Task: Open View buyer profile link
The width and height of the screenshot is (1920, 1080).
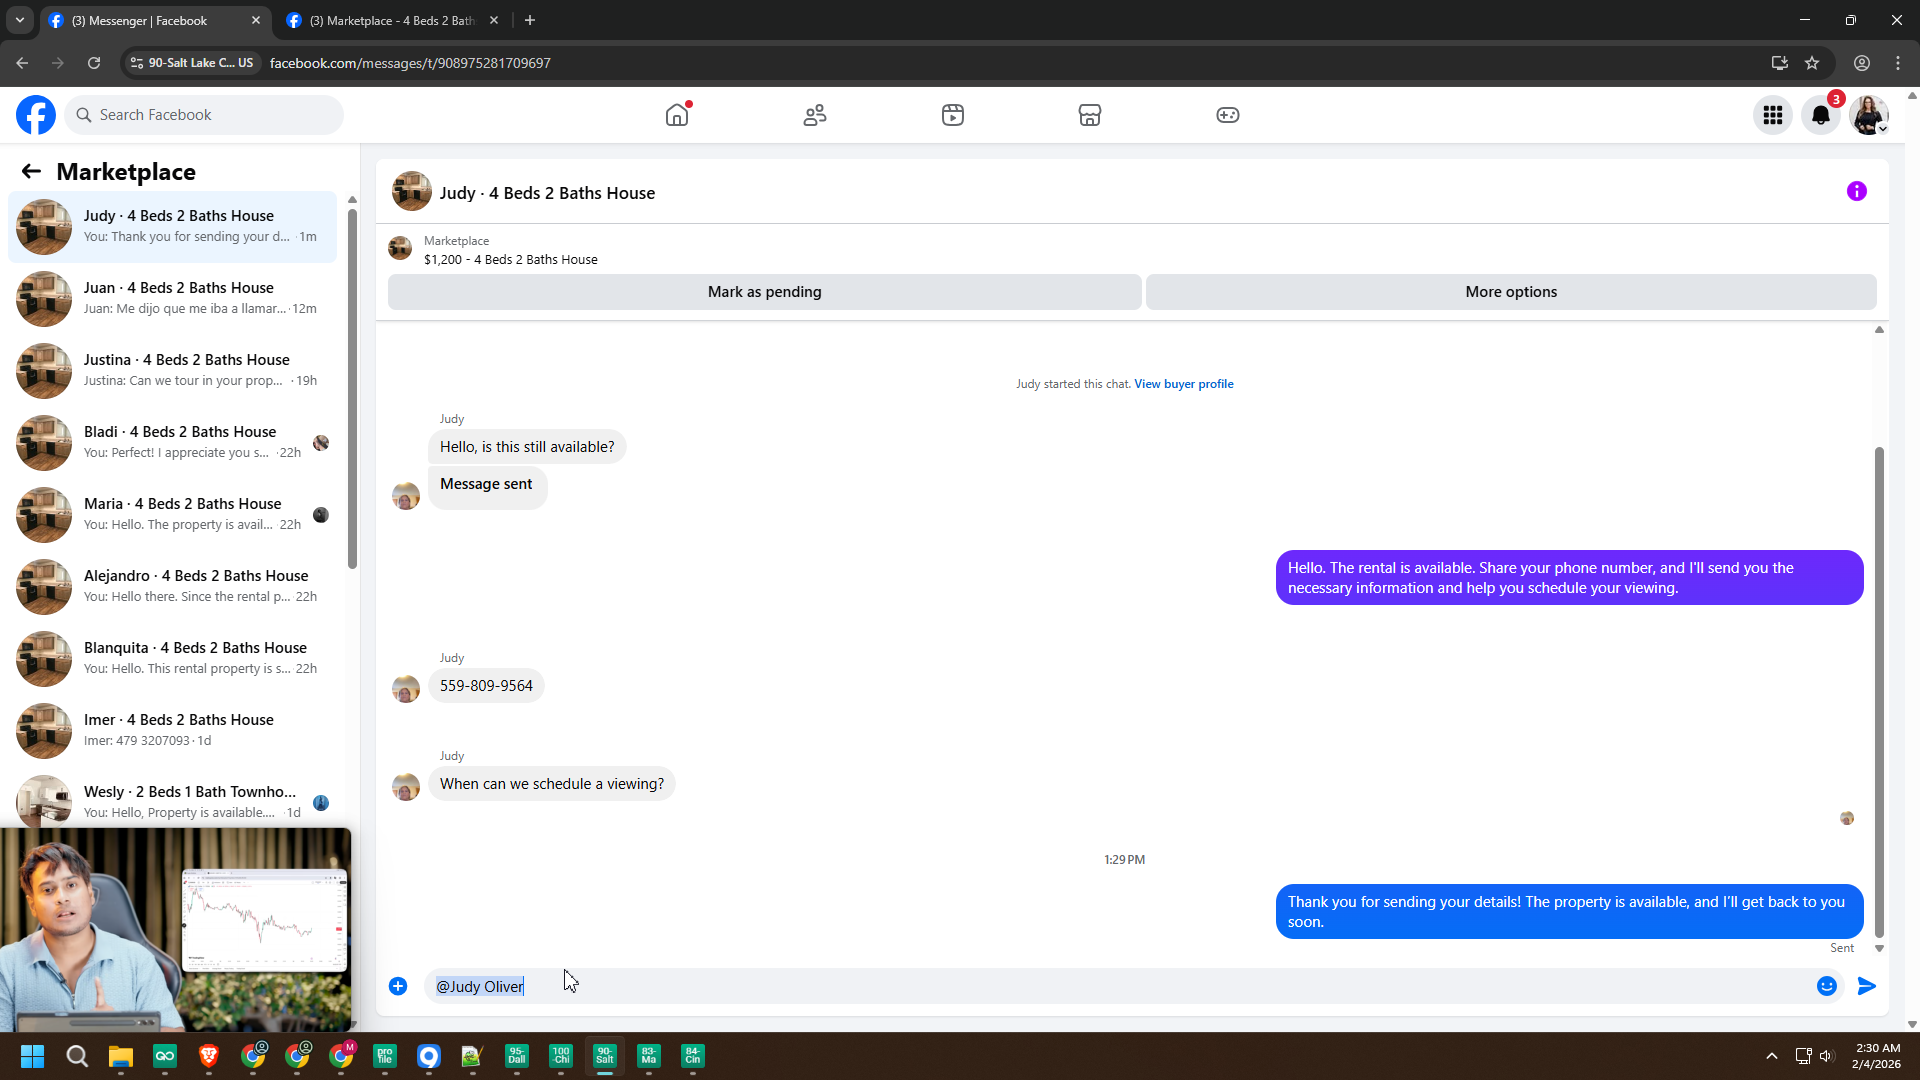Action: point(1183,384)
